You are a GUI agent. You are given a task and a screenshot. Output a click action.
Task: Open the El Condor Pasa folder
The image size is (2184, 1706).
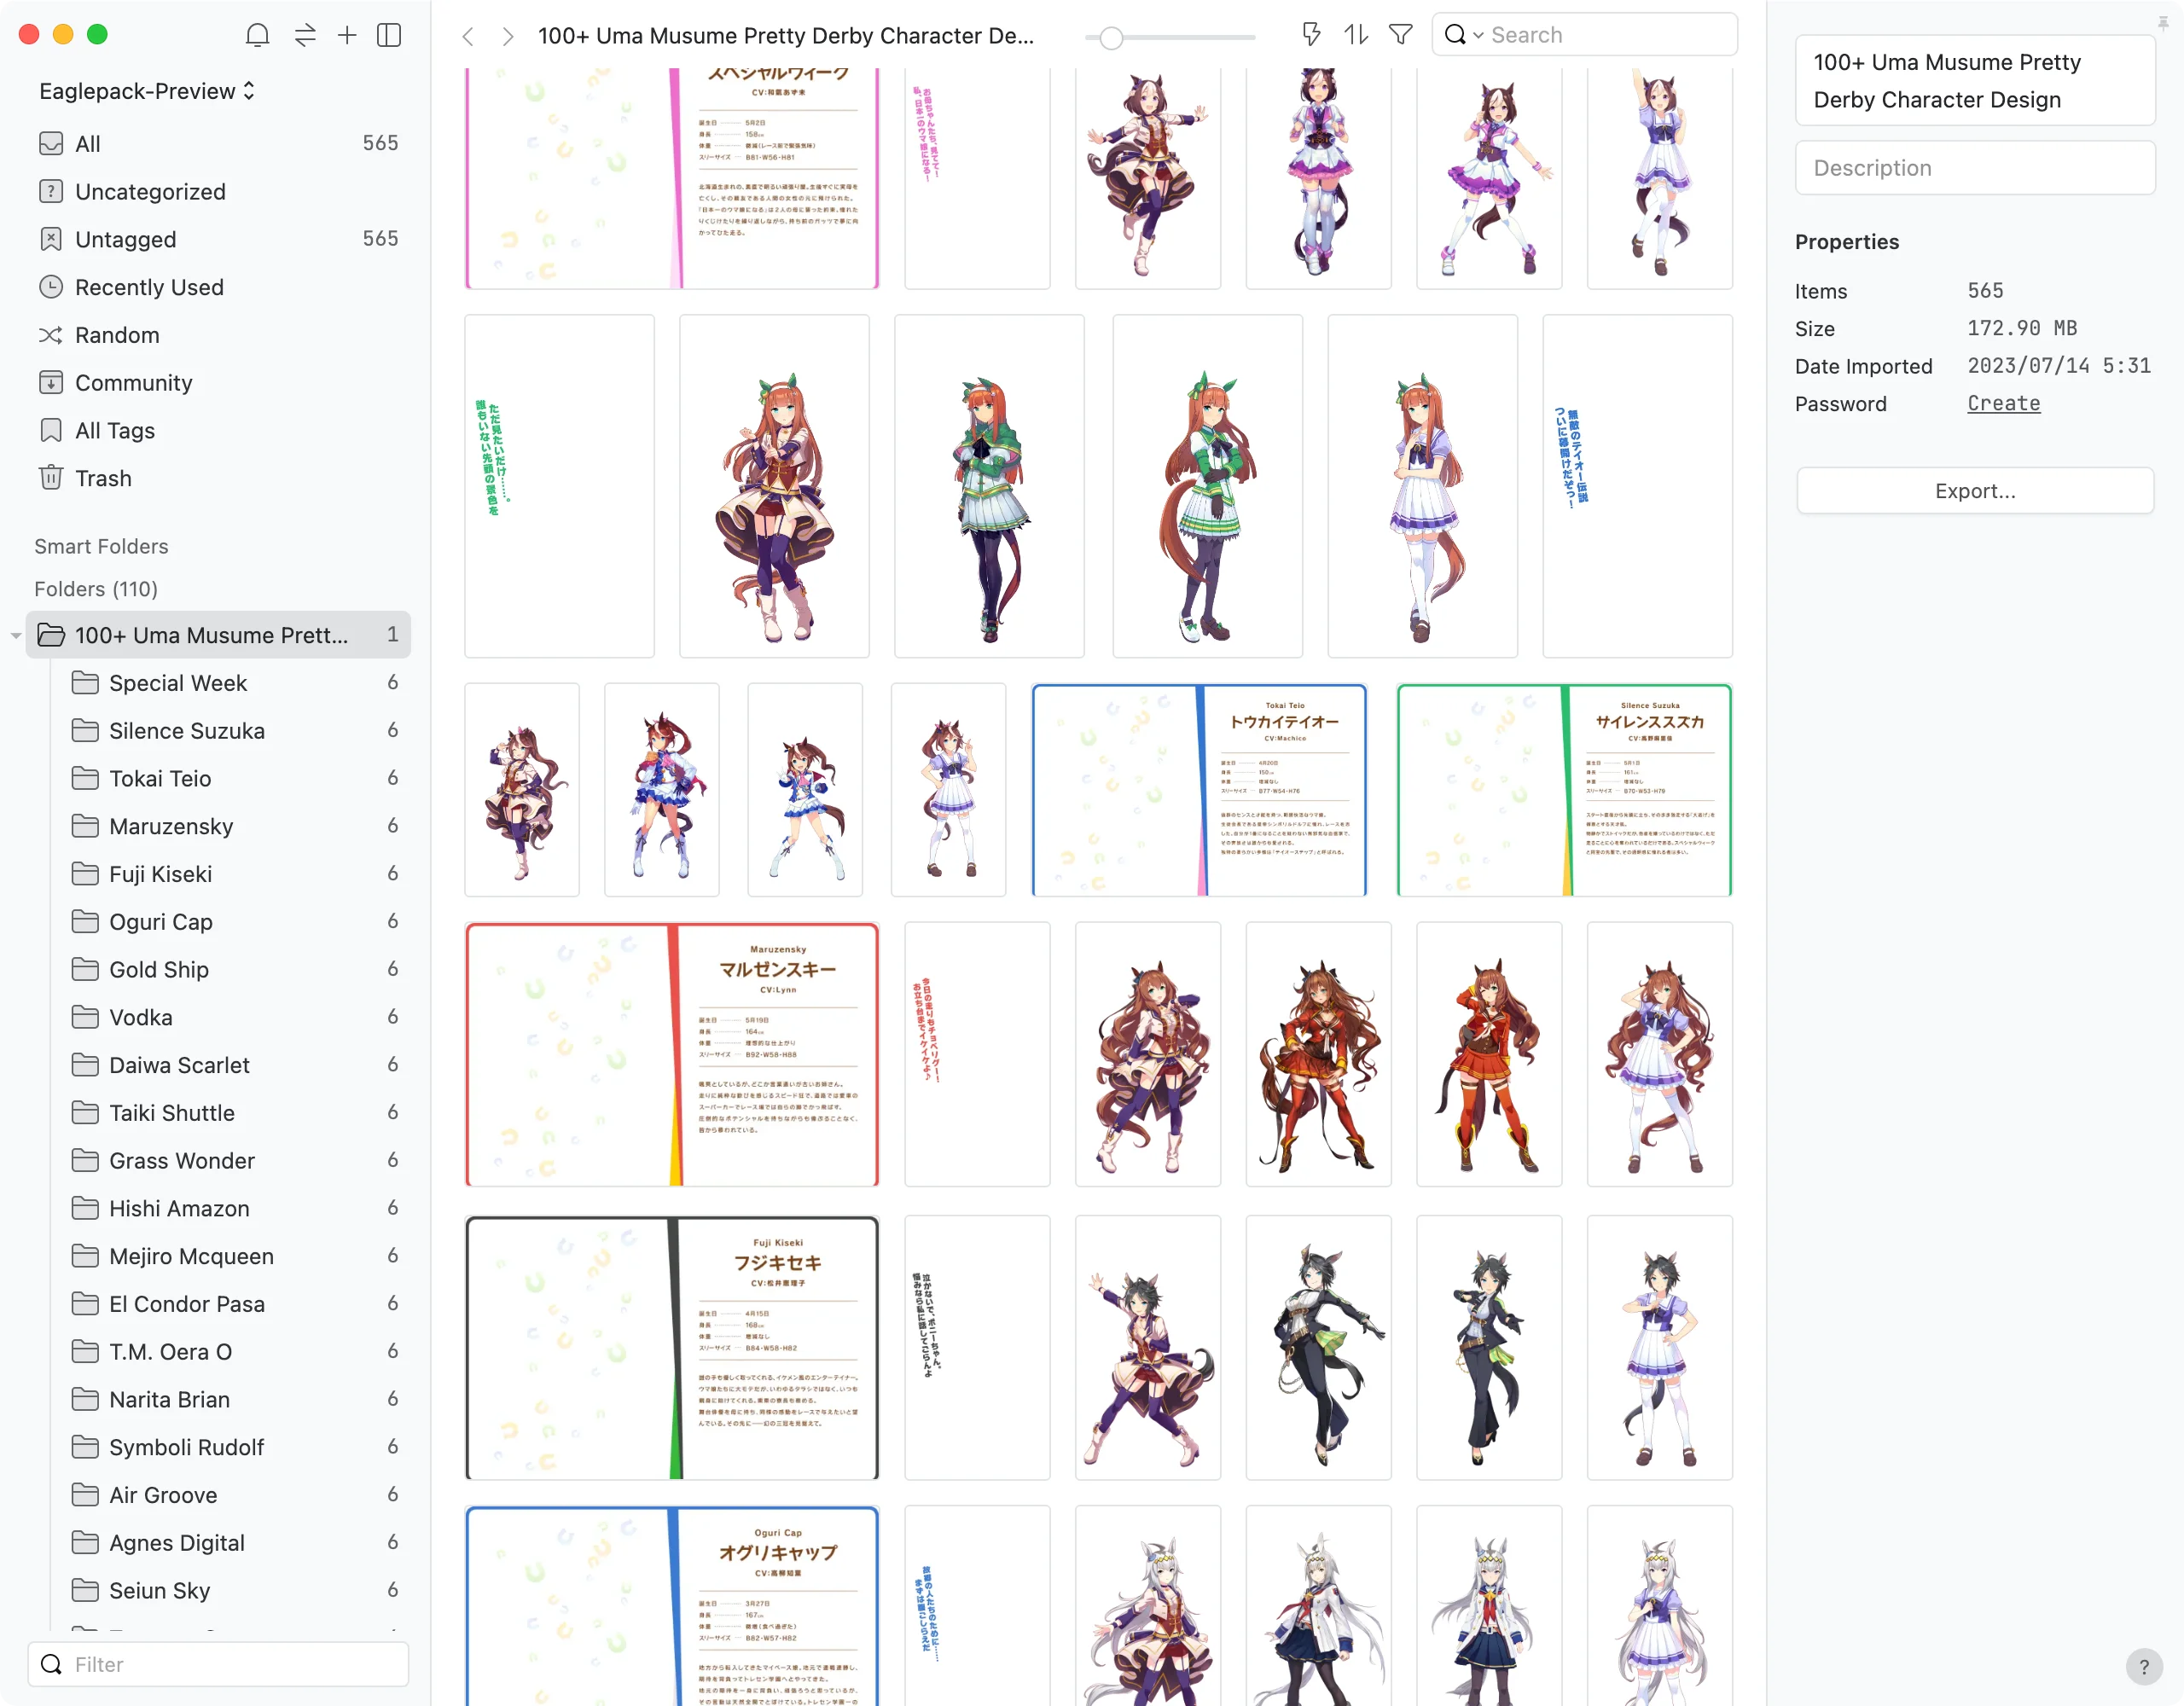(235, 1304)
